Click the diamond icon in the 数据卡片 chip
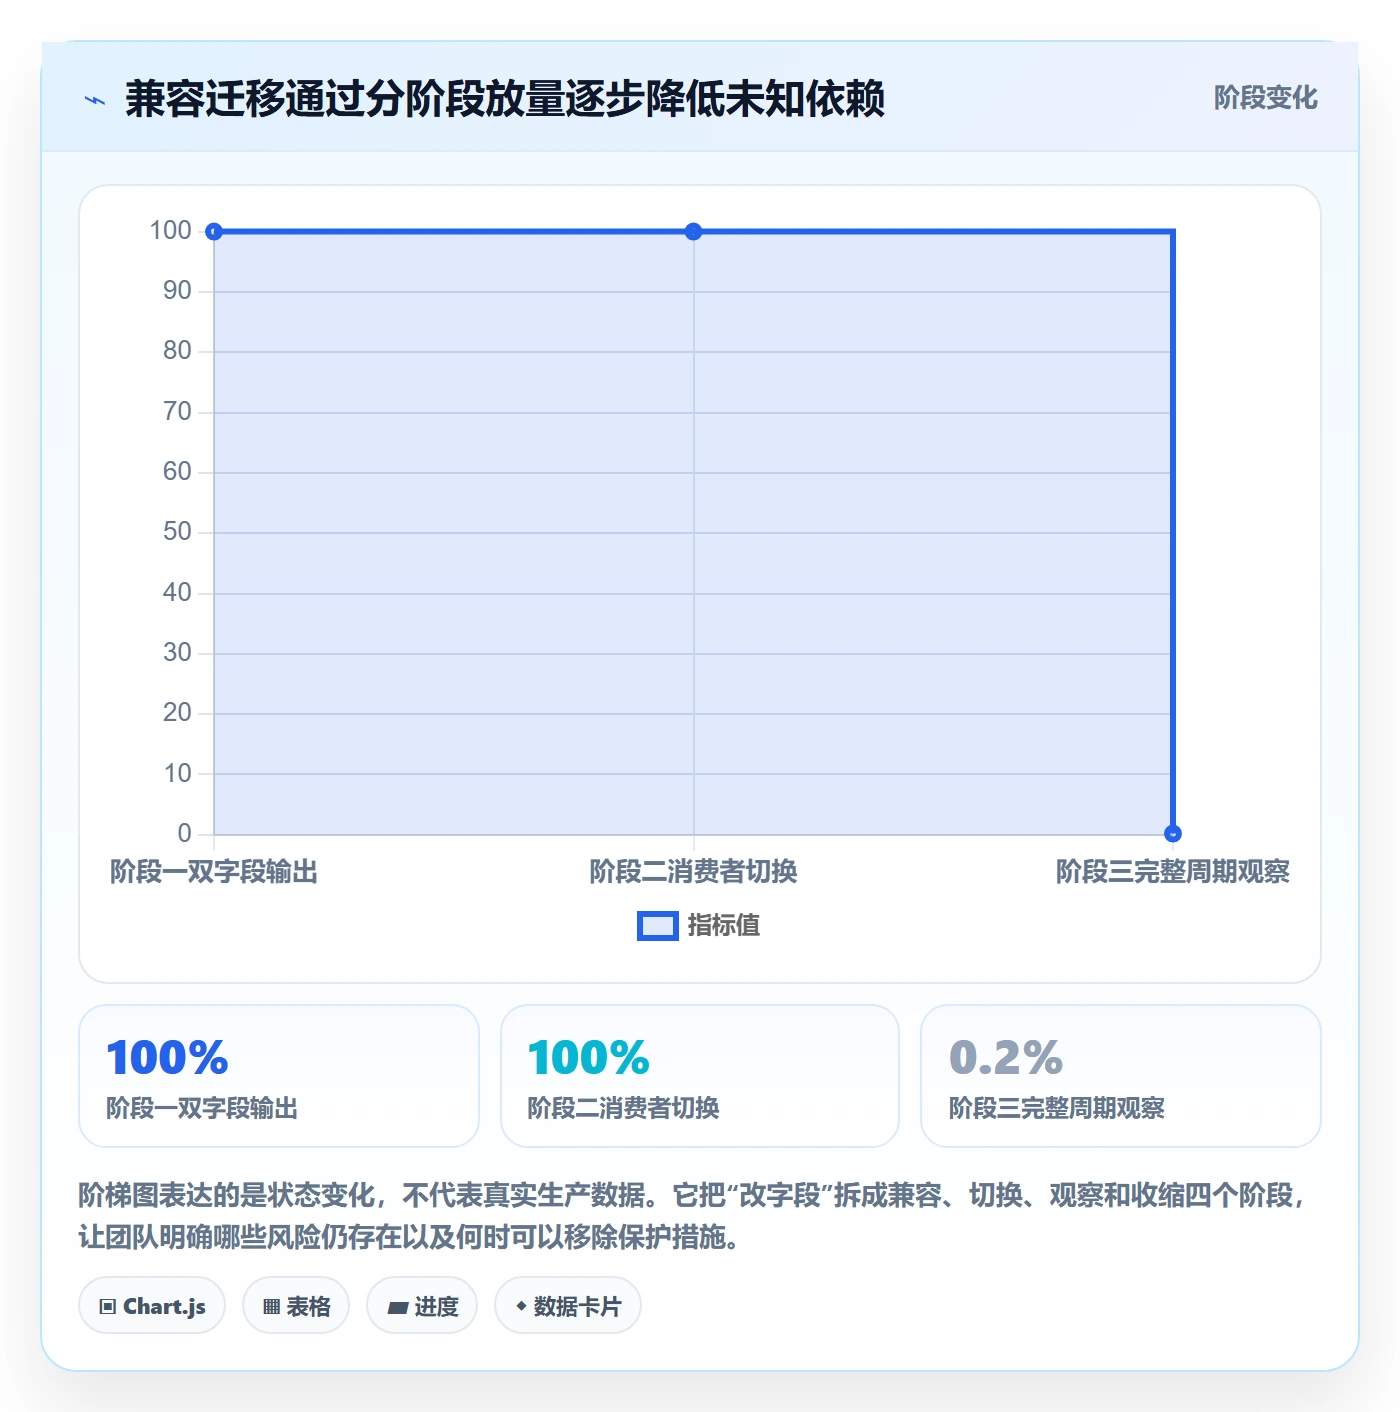The width and height of the screenshot is (1400, 1412). (x=521, y=1305)
